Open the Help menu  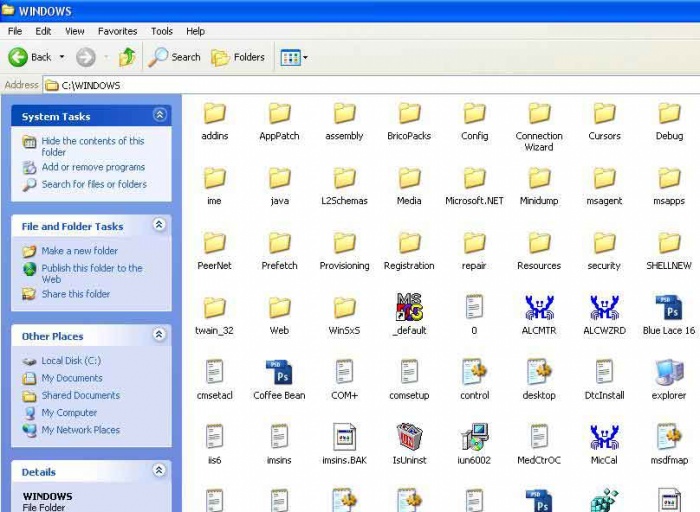pyautogui.click(x=196, y=31)
